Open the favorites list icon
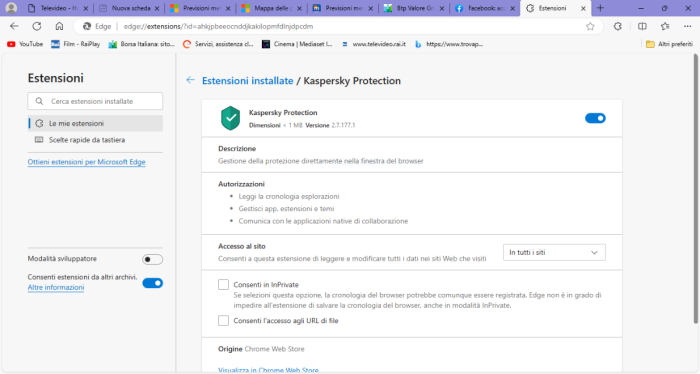Image resolution: width=700 pixels, height=374 pixels. (665, 26)
